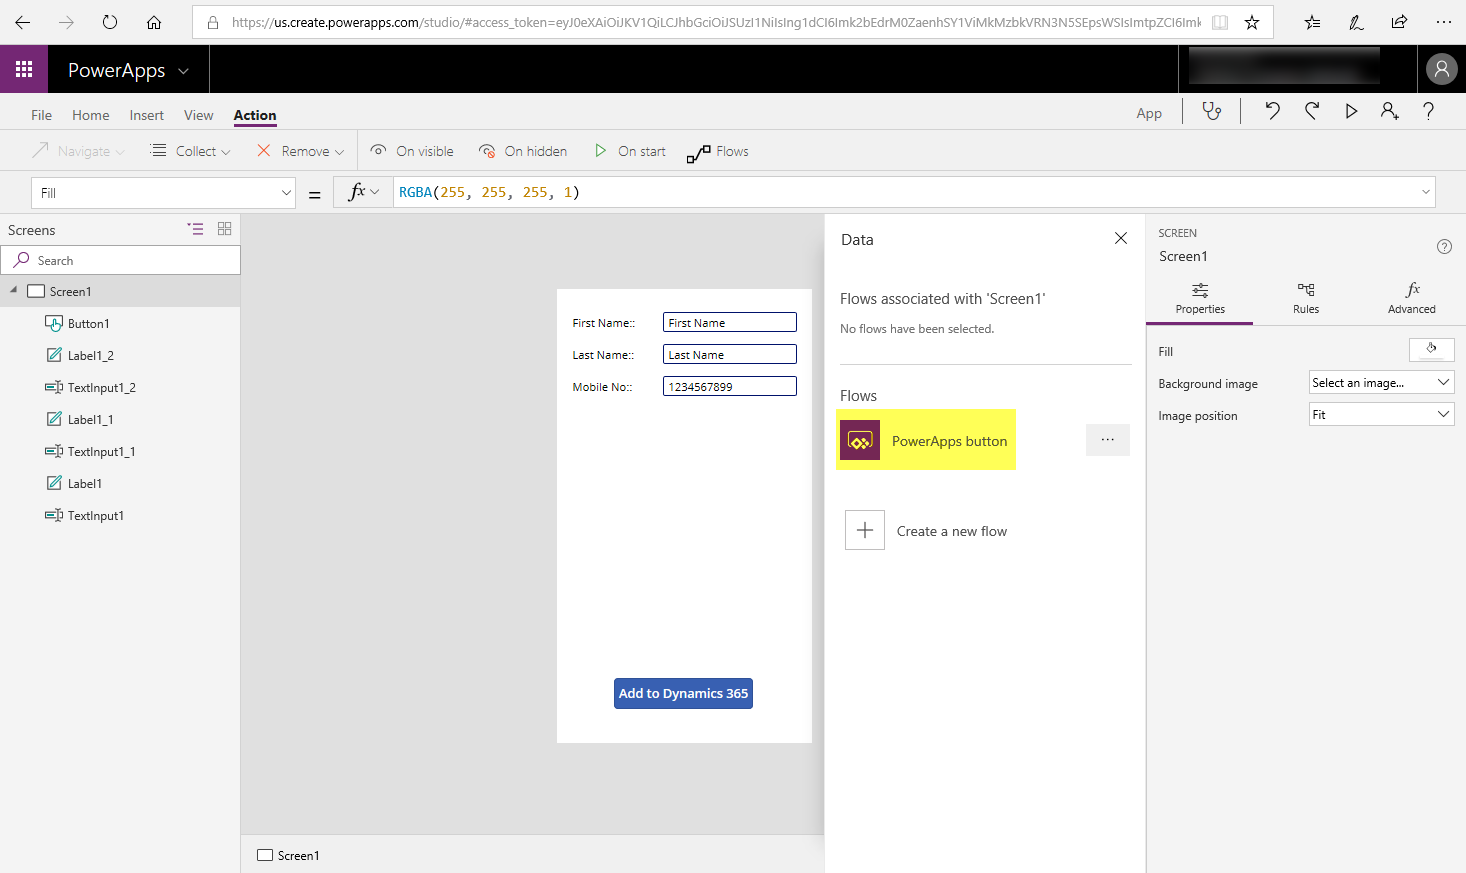The image size is (1466, 873).
Task: Click On start action
Action: (630, 151)
